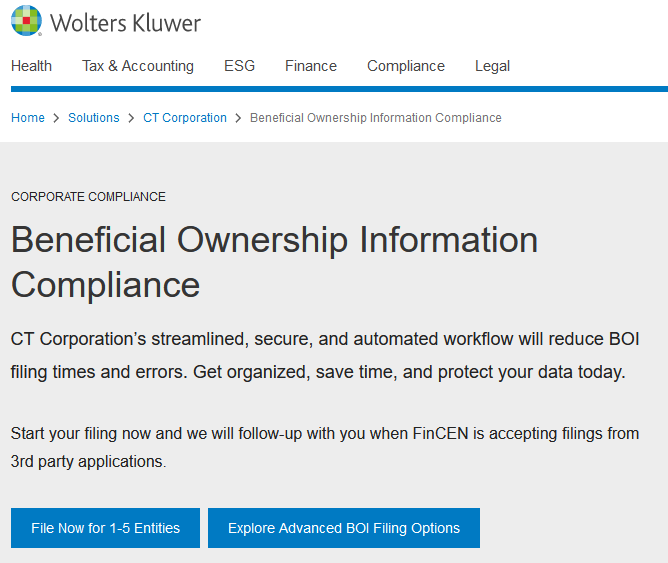Screen dimensions: 668x563
Task: Follow the Solutions breadcrumb link
Action: pos(94,118)
